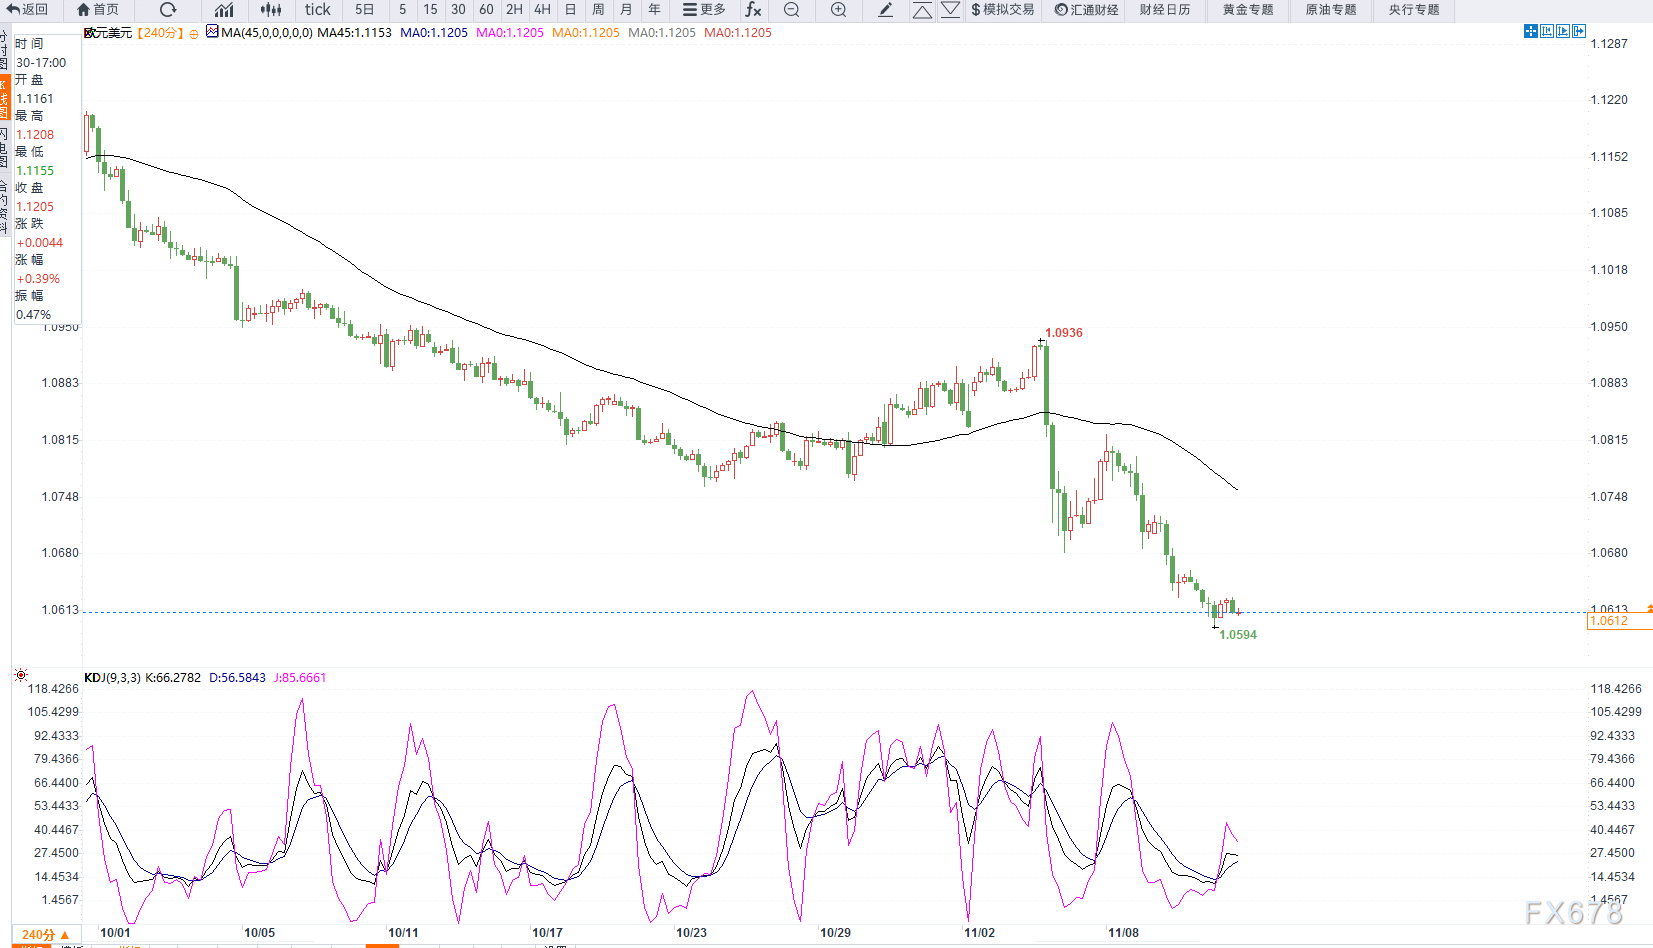Click the refresh chart icon
The height and width of the screenshot is (948, 1653).
[168, 10]
